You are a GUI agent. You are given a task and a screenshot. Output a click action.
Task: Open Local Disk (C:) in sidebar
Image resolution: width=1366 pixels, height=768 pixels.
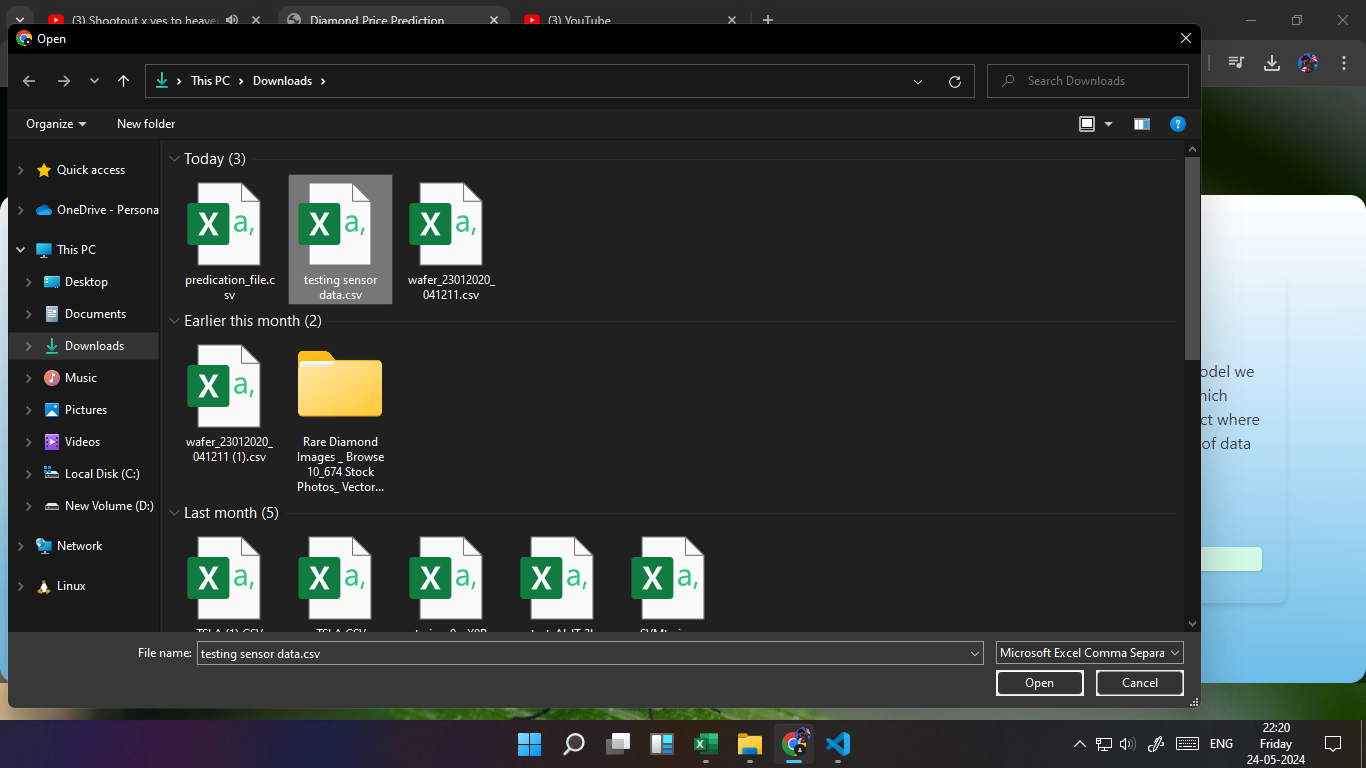click(101, 474)
